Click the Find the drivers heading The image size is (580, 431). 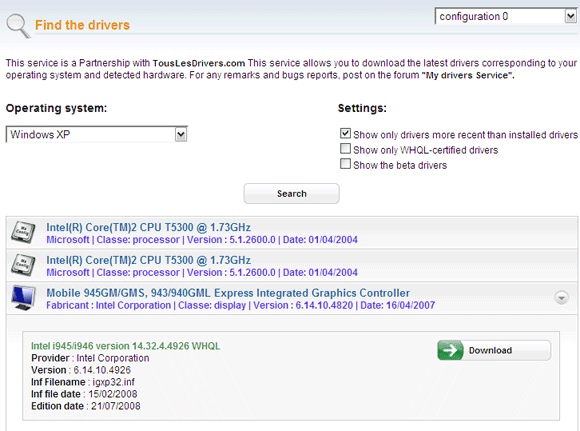click(x=82, y=25)
